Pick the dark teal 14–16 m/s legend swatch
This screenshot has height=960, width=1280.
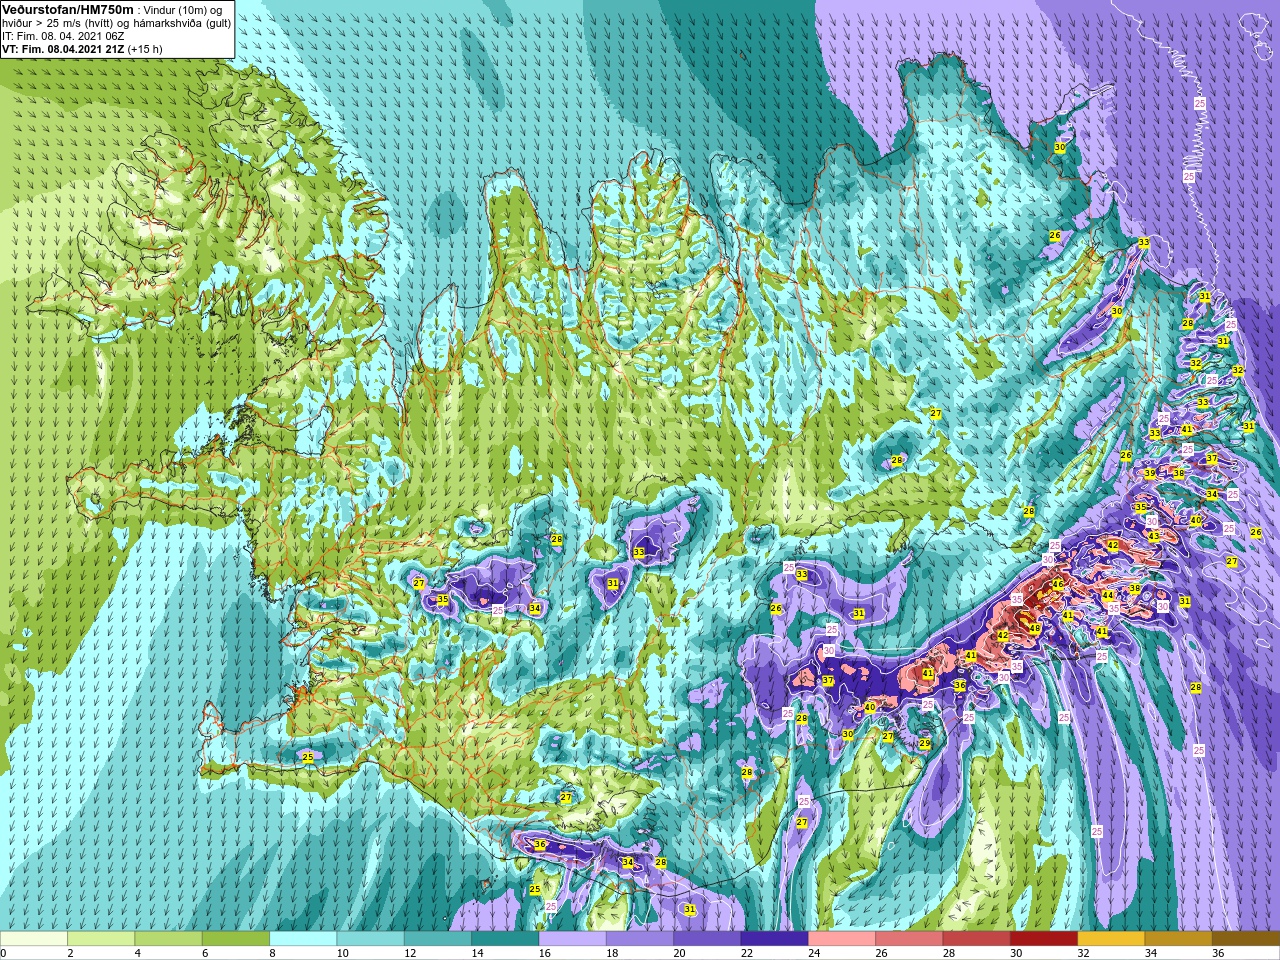pos(505,939)
